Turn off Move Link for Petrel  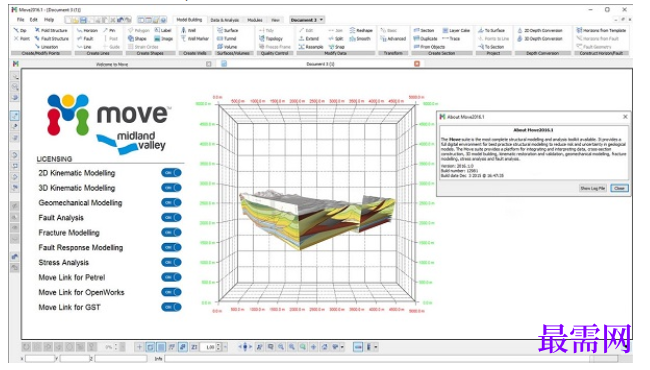tap(171, 277)
